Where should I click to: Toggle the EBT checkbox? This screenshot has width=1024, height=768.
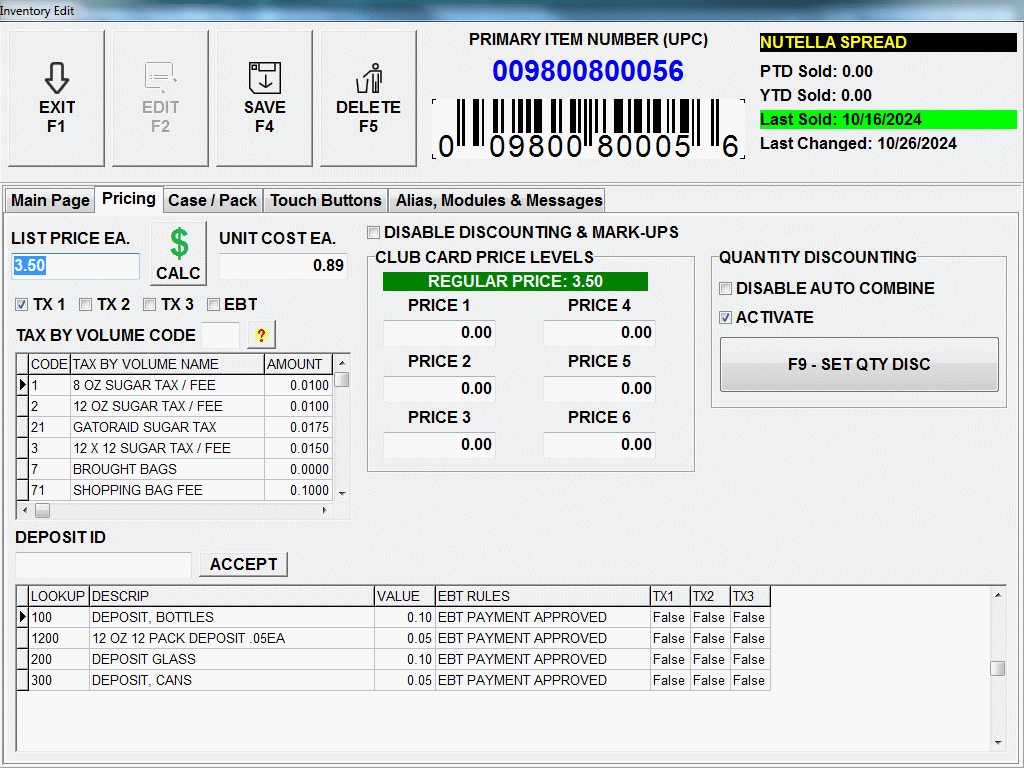(x=213, y=305)
